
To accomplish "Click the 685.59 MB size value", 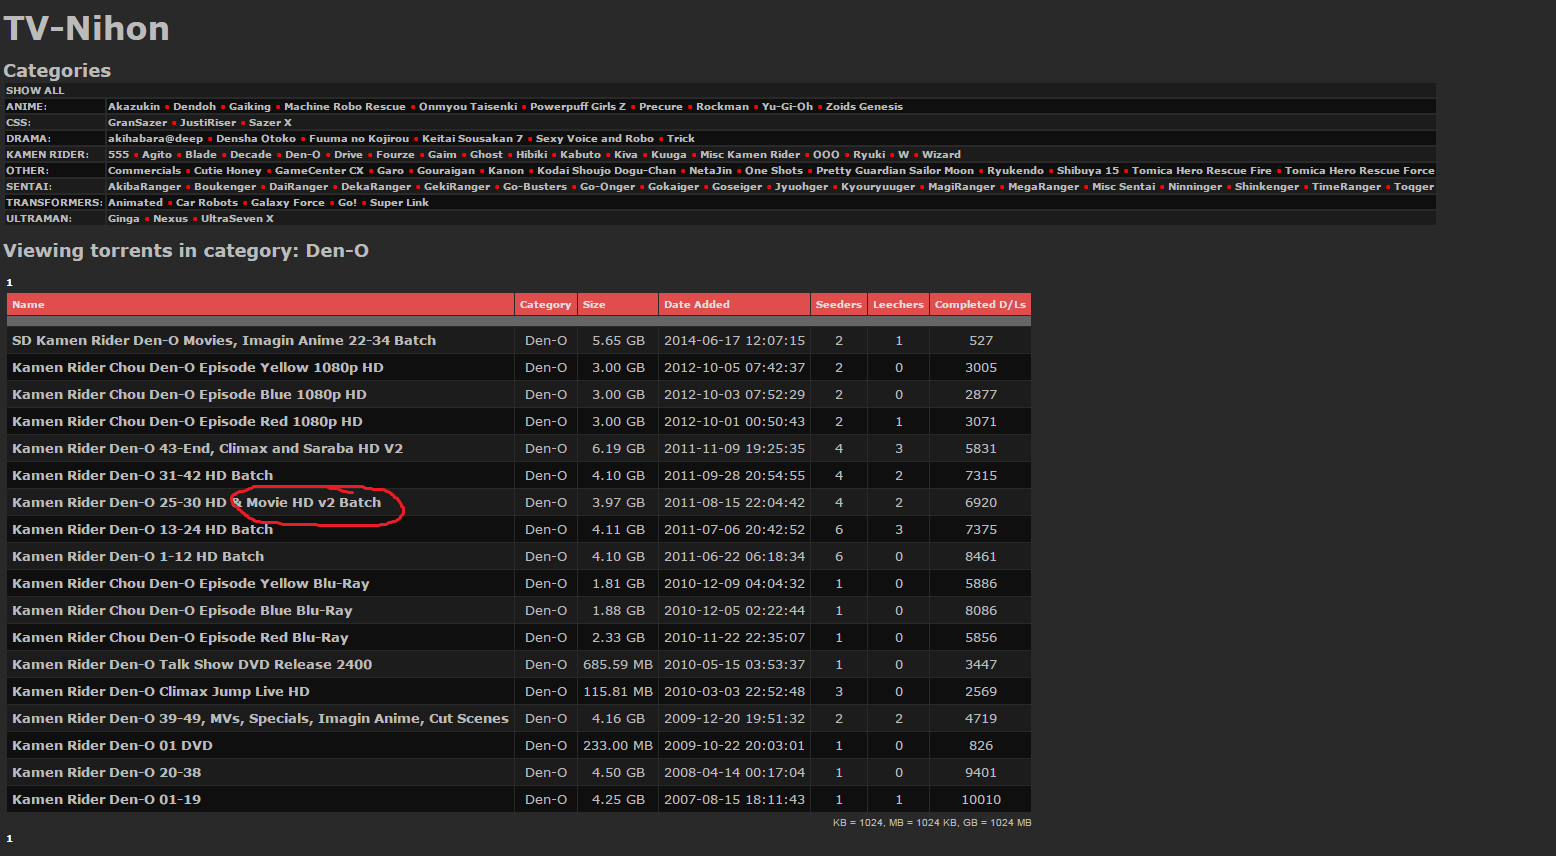I will [618, 665].
